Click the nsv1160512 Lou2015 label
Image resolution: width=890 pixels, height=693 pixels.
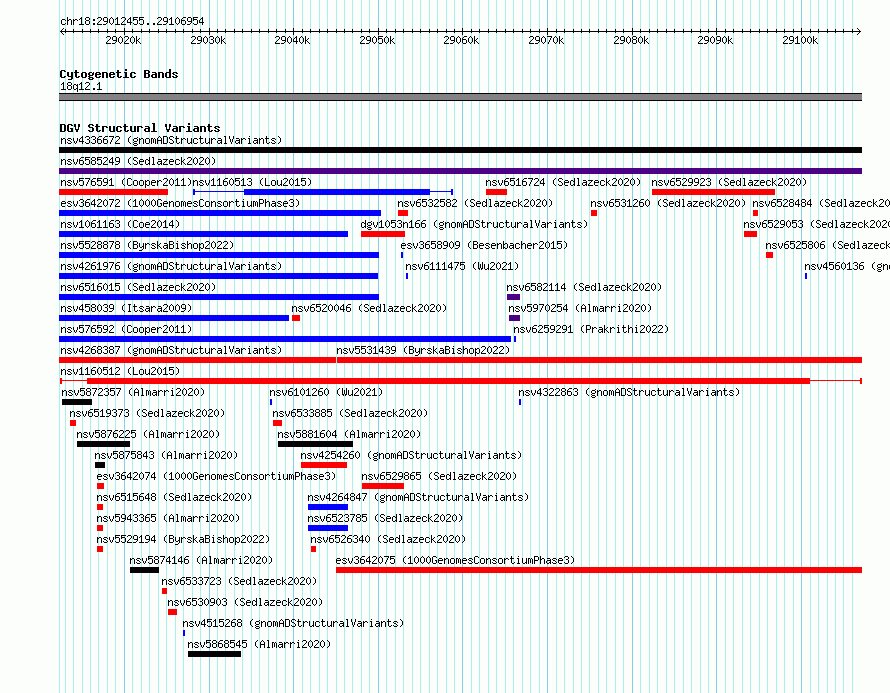pyautogui.click(x=120, y=371)
